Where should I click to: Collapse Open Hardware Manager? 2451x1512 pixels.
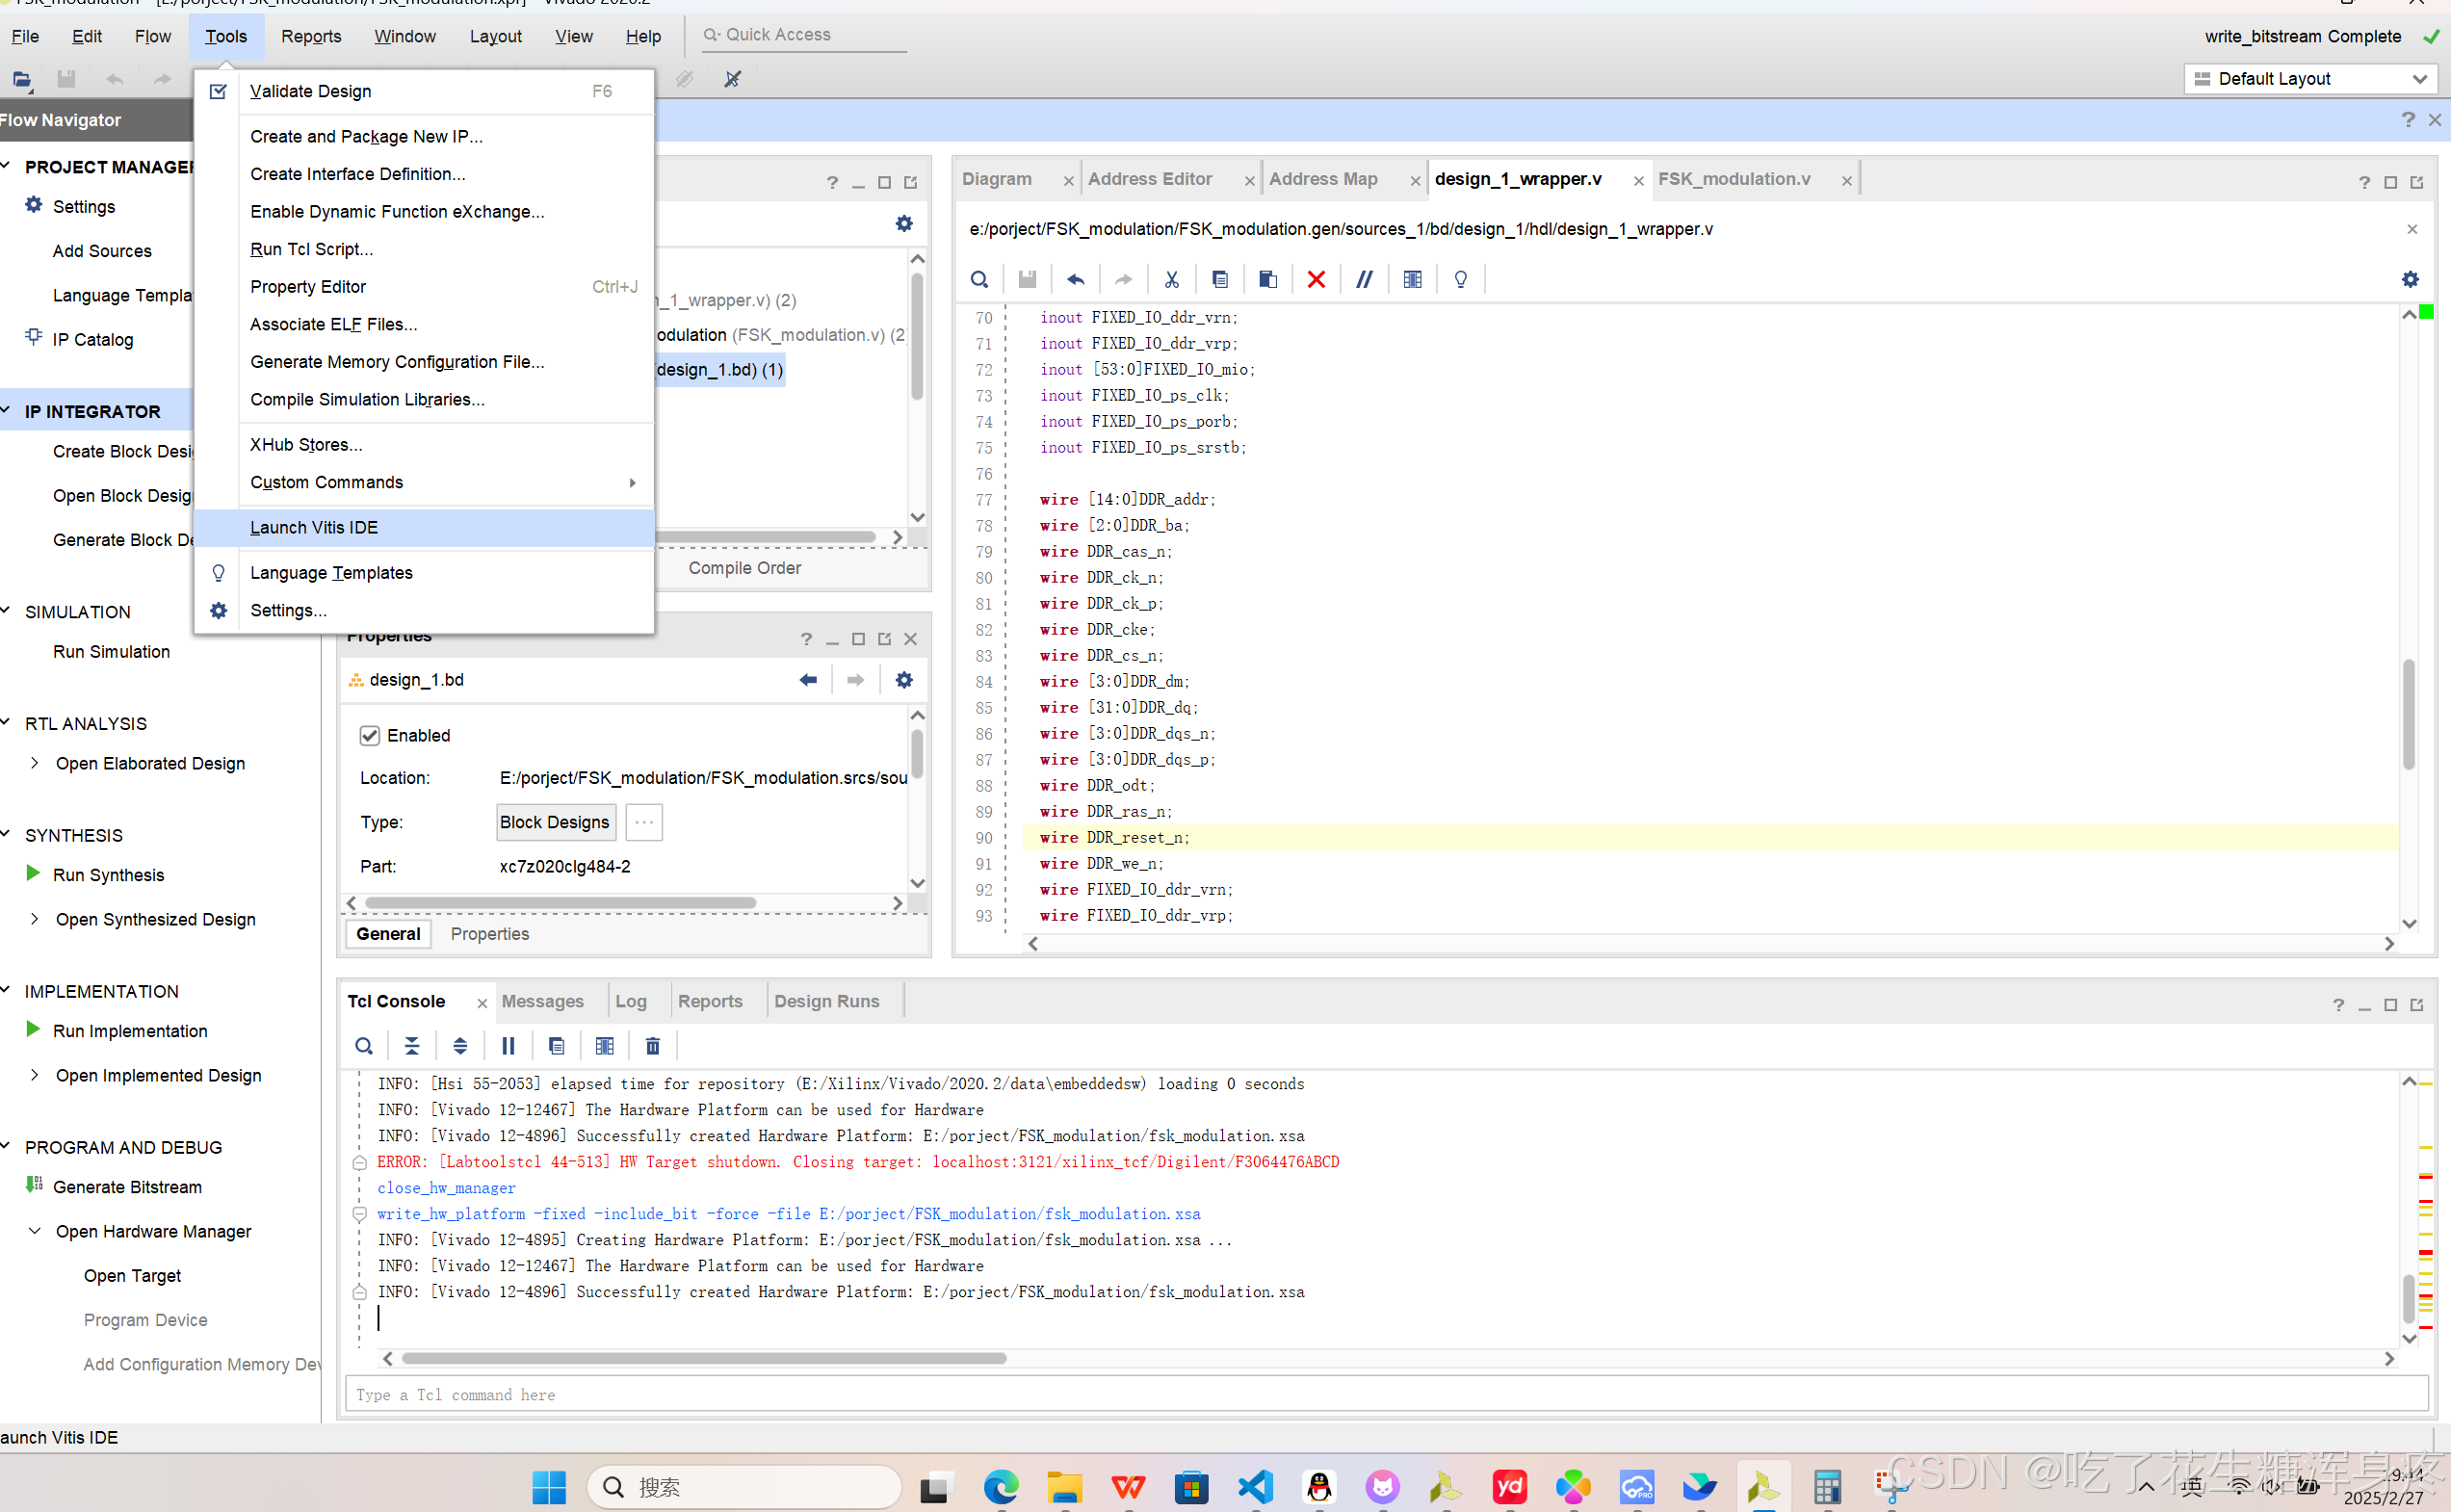click(x=35, y=1231)
